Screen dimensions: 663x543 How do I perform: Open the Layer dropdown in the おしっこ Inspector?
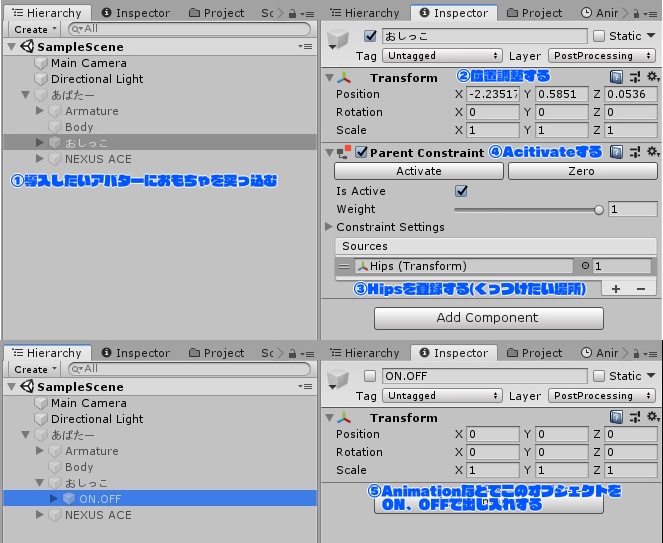pyautogui.click(x=602, y=55)
